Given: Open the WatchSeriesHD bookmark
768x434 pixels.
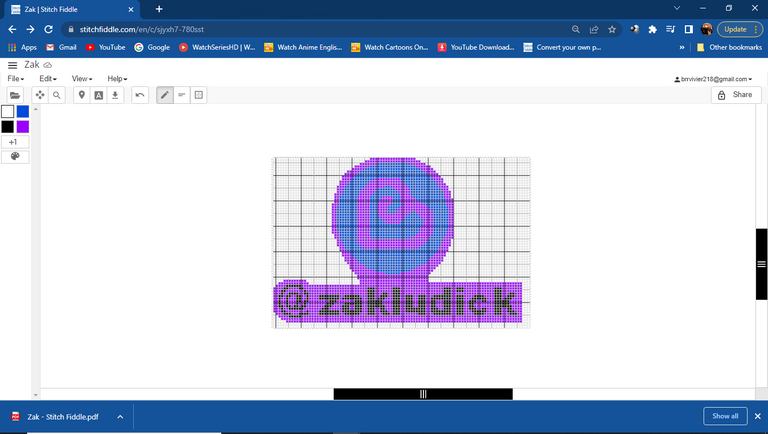Looking at the screenshot, I should point(217,48).
